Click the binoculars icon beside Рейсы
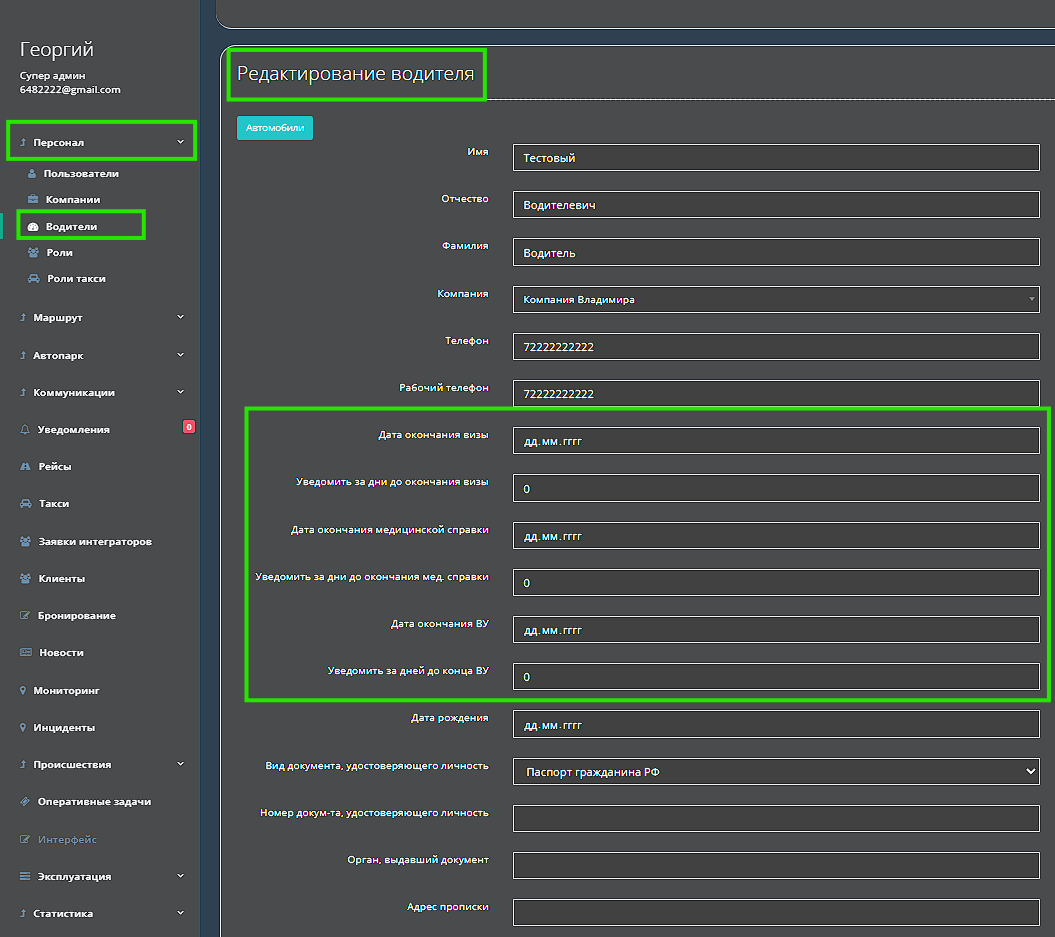 pyautogui.click(x=25, y=467)
